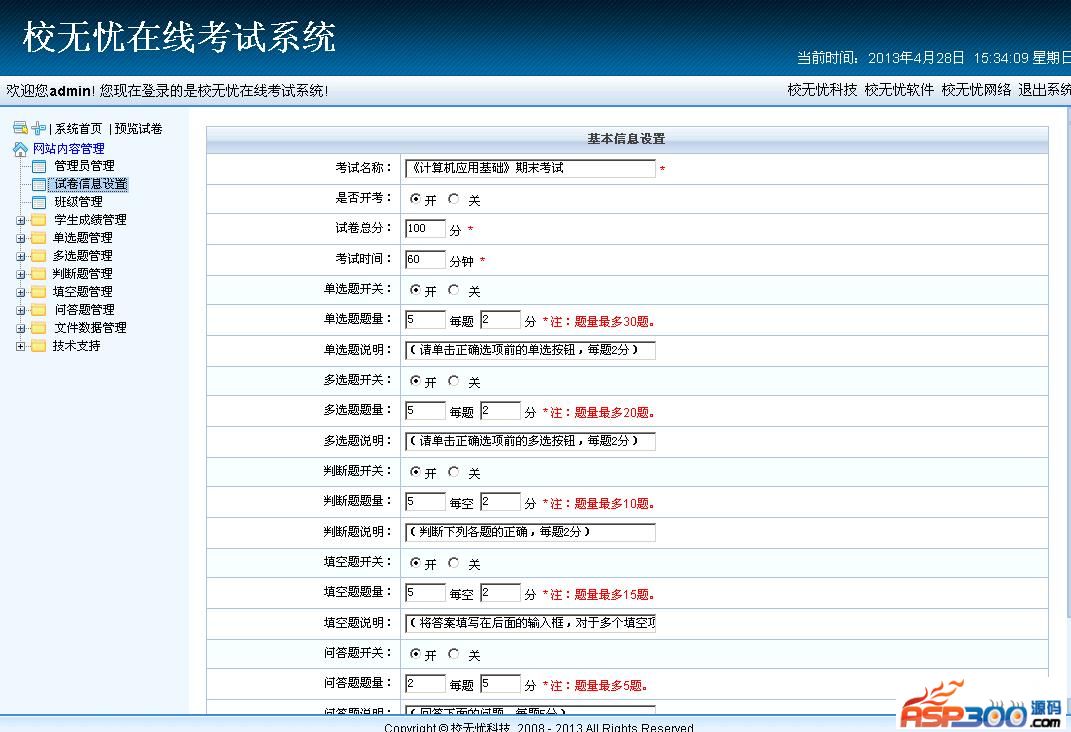
Task: Click the document icon beside 管理员管理
Action: point(38,166)
